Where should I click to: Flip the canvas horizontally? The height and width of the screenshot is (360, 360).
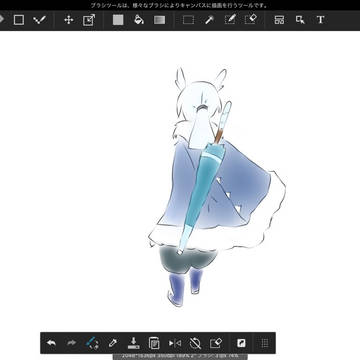(175, 343)
